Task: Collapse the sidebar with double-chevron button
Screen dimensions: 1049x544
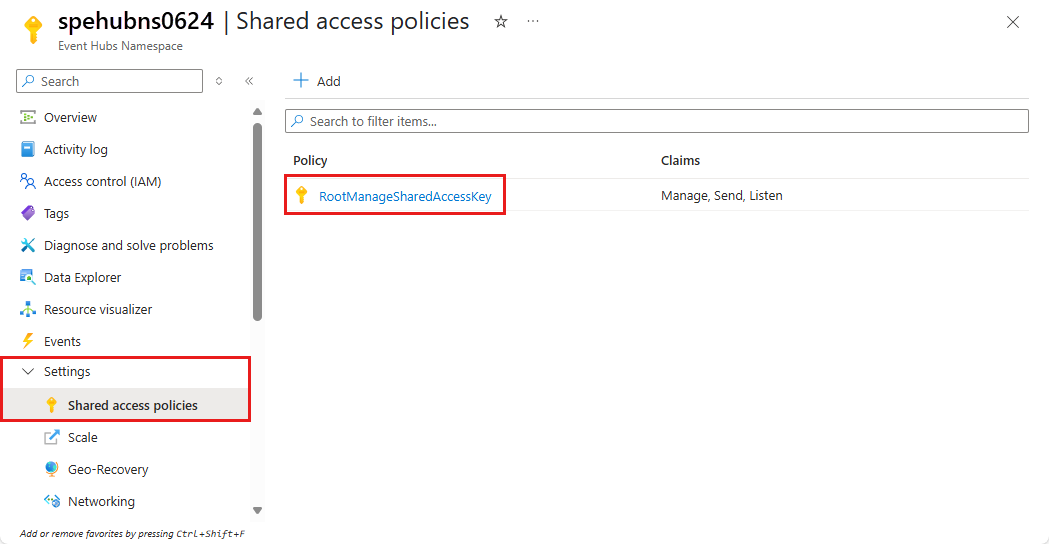Action: 249,82
